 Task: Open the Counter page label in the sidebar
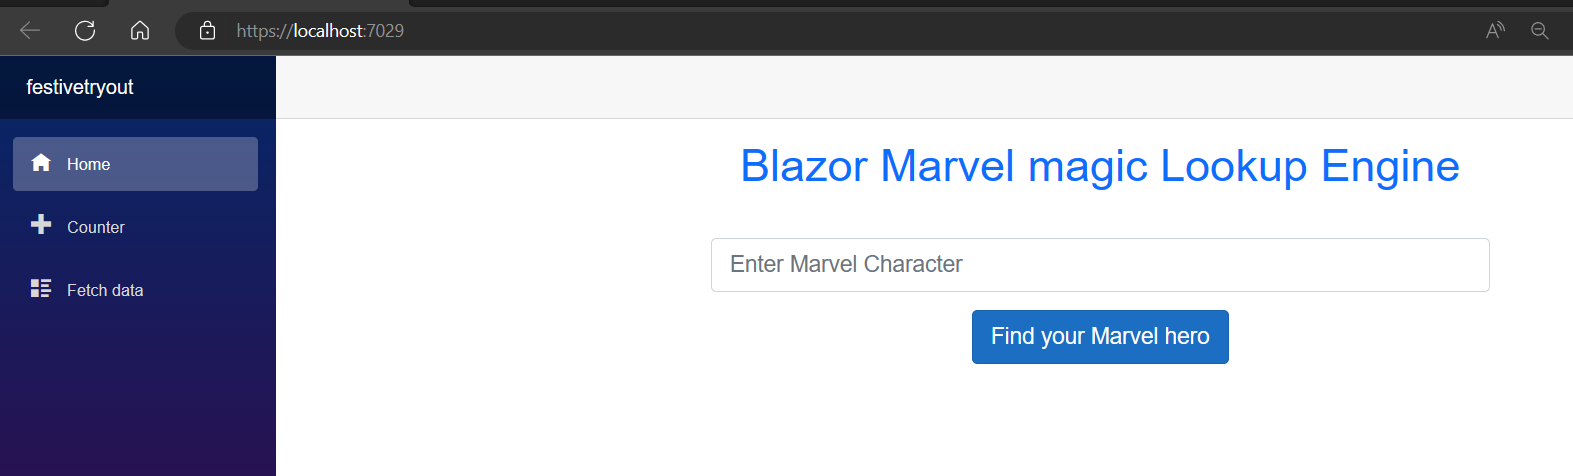tap(96, 227)
